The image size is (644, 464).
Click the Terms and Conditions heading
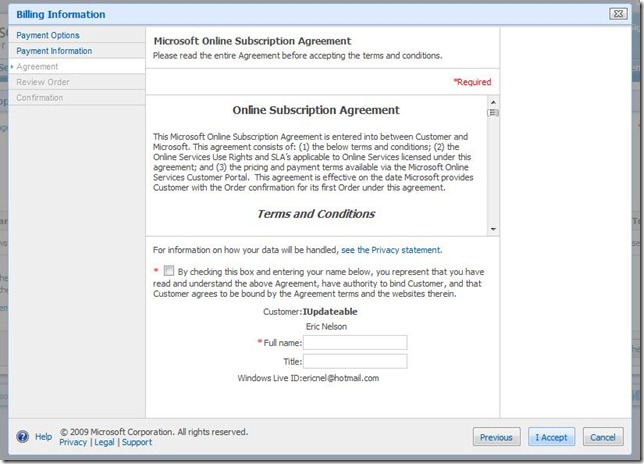(x=316, y=214)
